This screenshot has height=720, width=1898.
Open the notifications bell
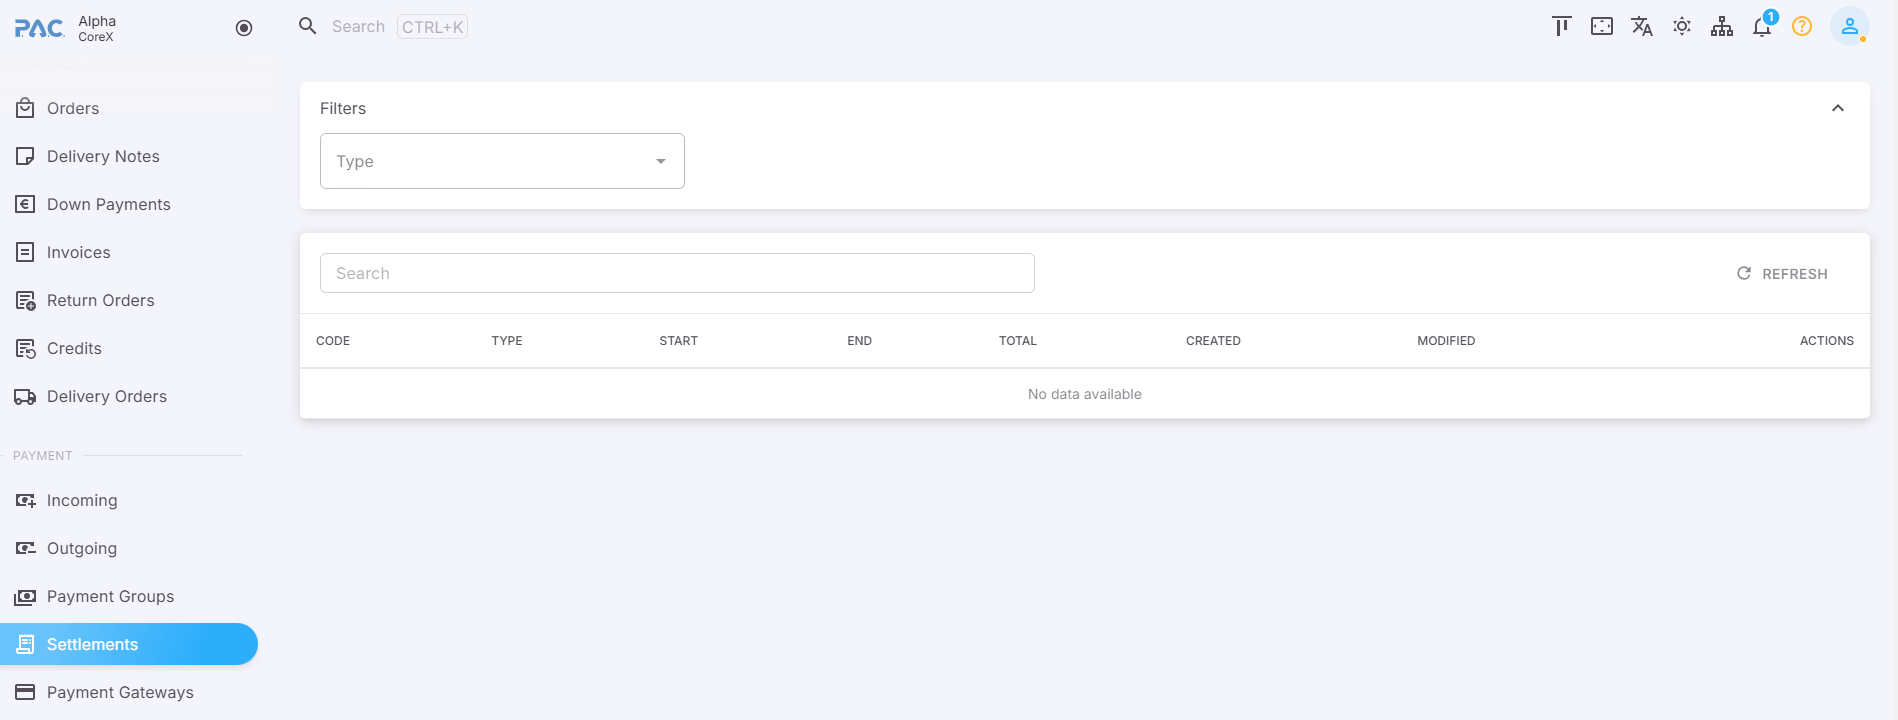(1761, 27)
